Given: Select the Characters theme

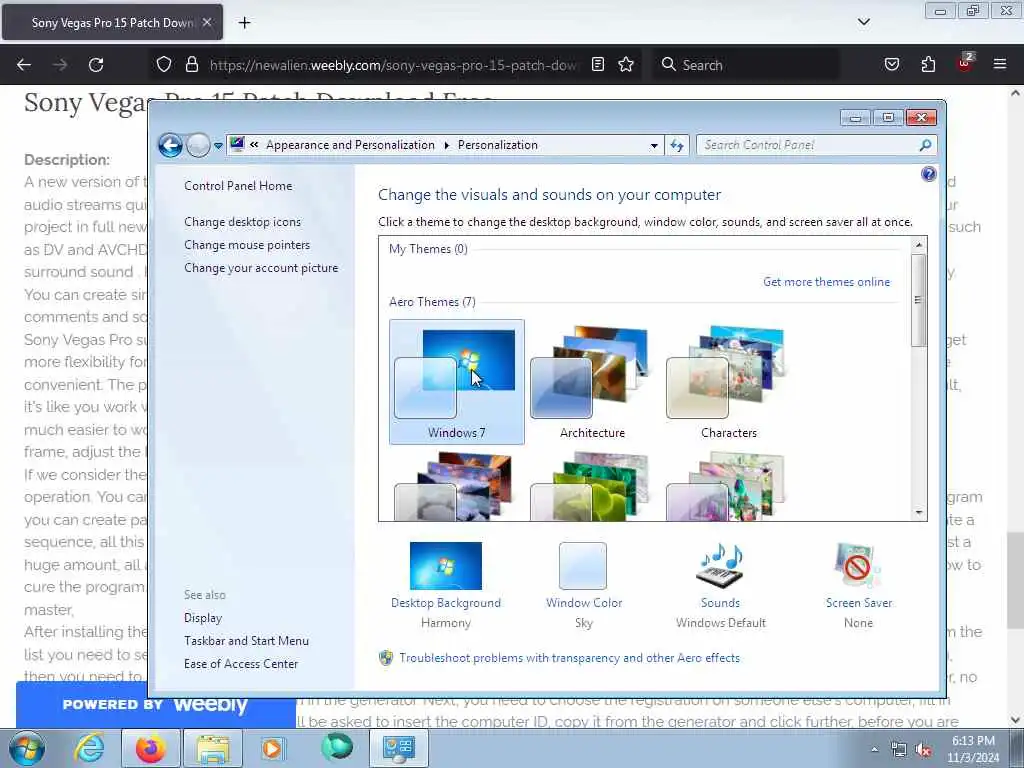Looking at the screenshot, I should click(728, 382).
